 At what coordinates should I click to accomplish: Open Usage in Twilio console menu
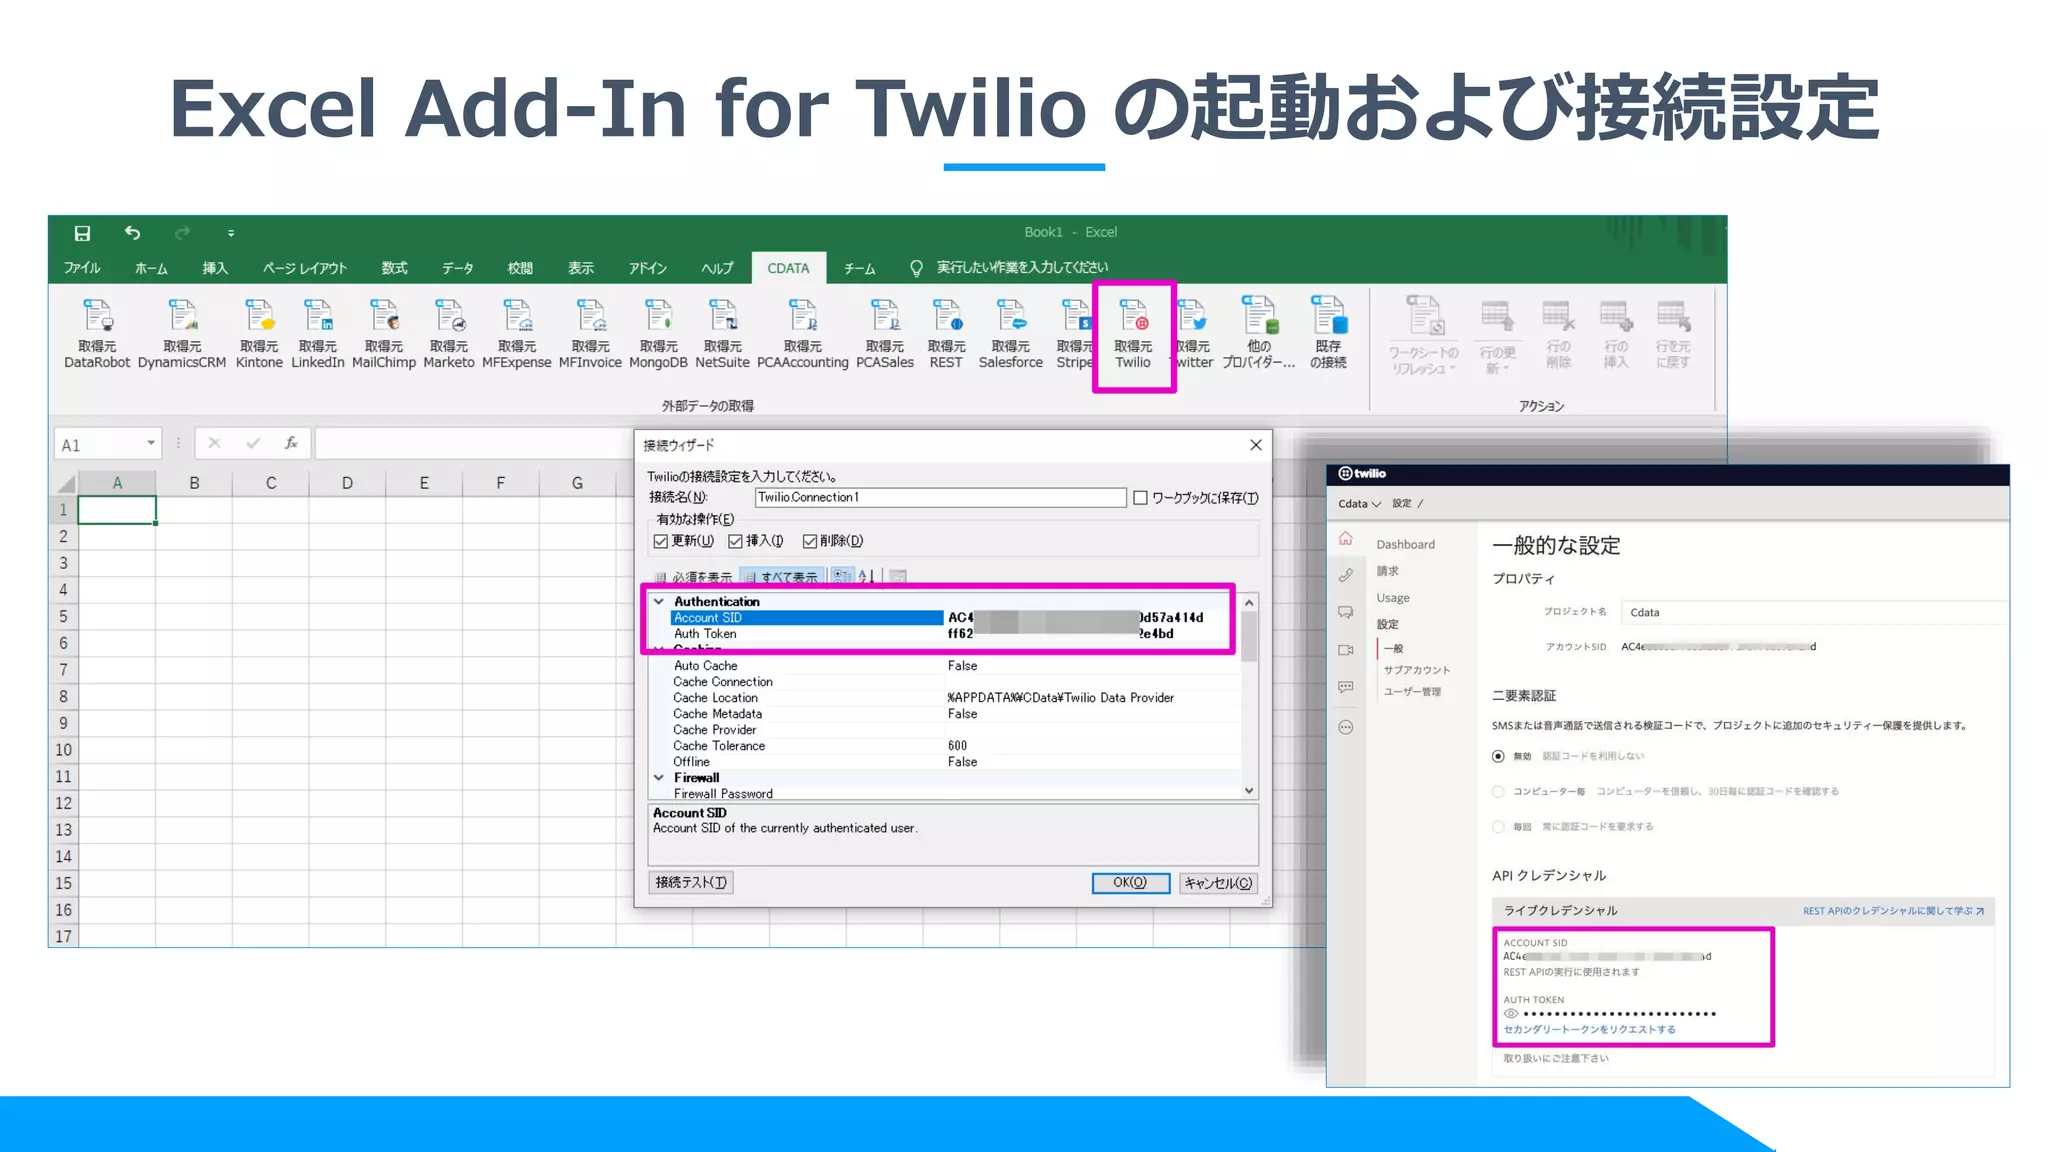coord(1393,598)
